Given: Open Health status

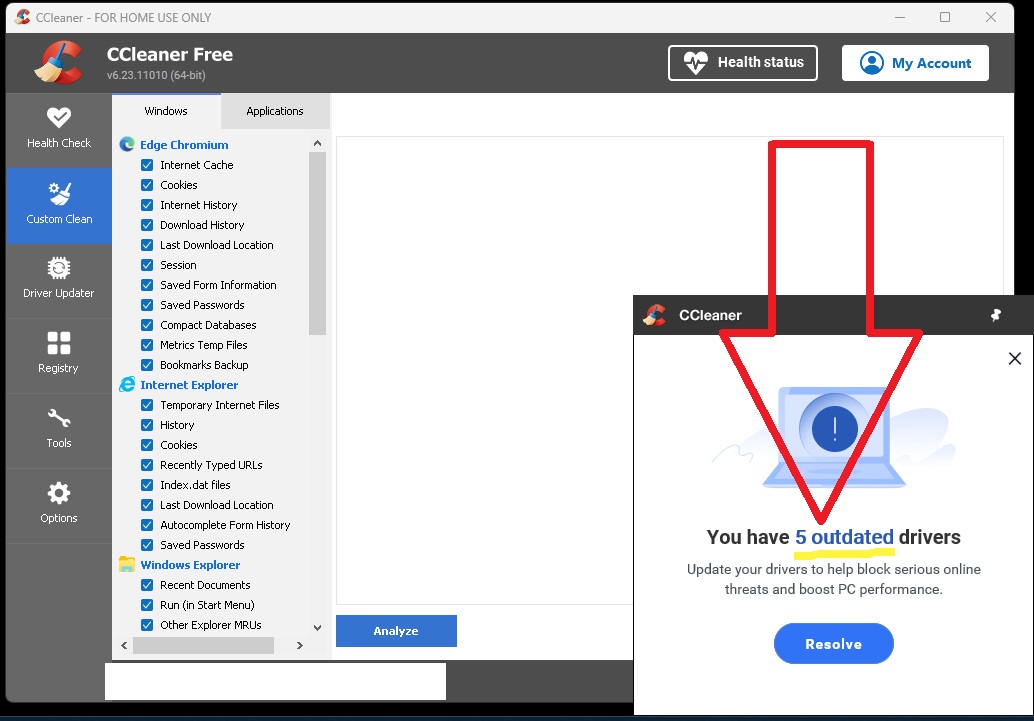Looking at the screenshot, I should click(x=743, y=63).
